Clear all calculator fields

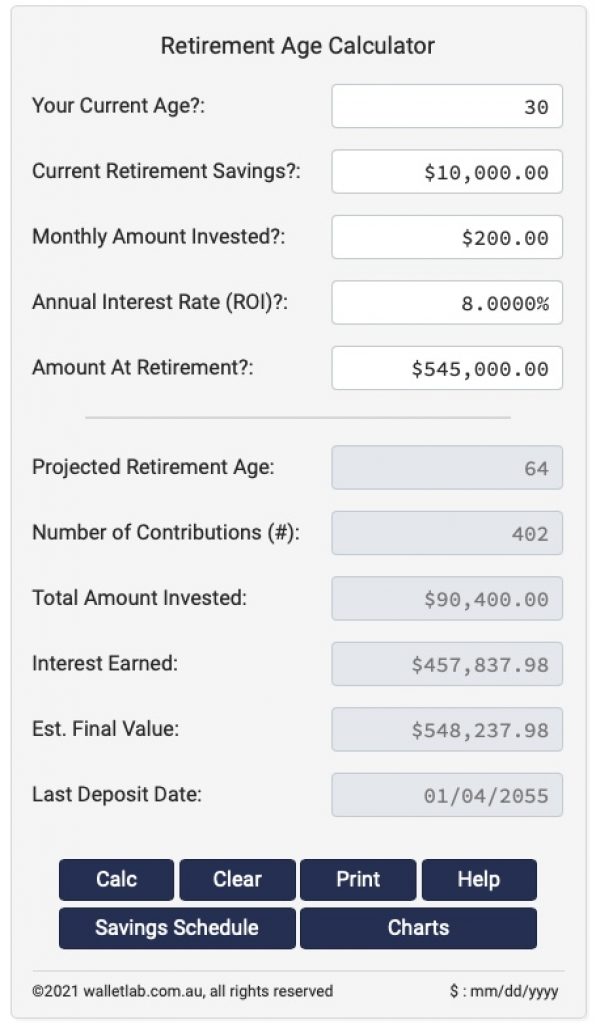238,879
